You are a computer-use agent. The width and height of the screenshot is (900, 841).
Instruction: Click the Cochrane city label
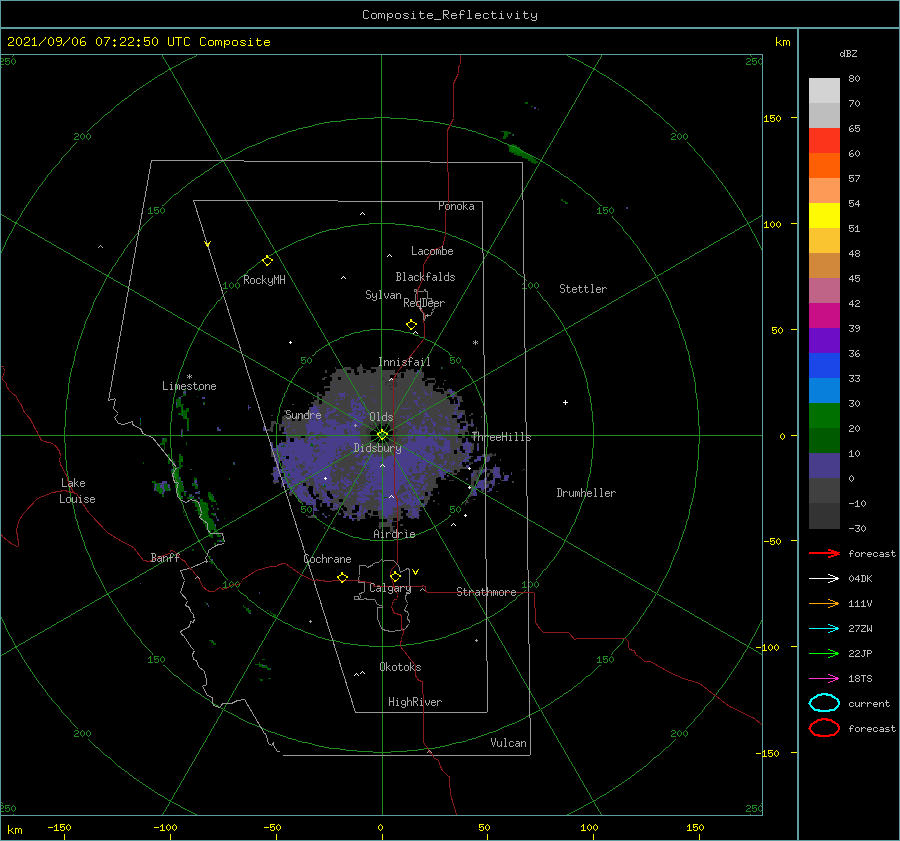(x=327, y=559)
